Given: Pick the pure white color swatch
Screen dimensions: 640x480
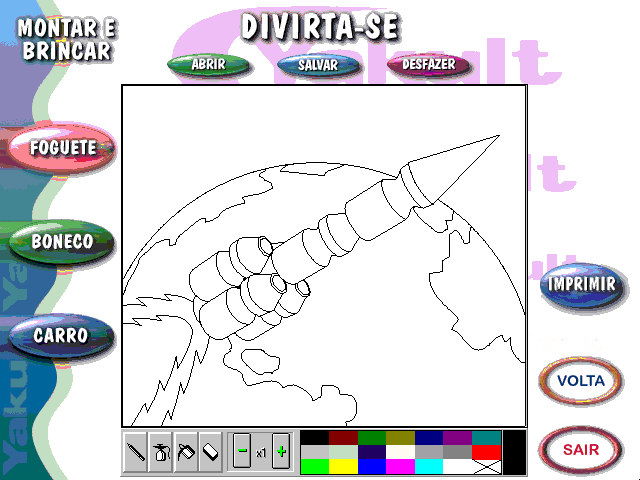Looking at the screenshot, I should (458, 467).
